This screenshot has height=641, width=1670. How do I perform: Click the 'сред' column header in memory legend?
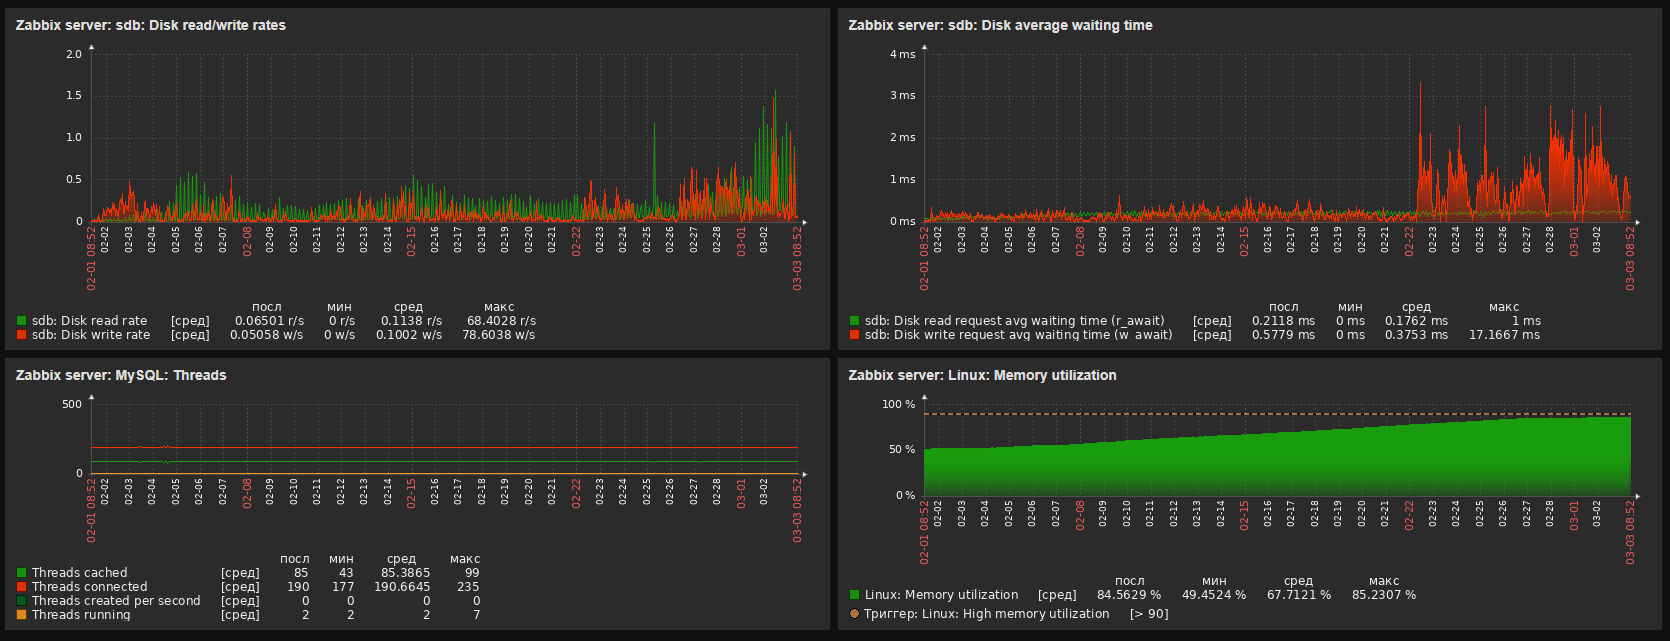click(1299, 581)
